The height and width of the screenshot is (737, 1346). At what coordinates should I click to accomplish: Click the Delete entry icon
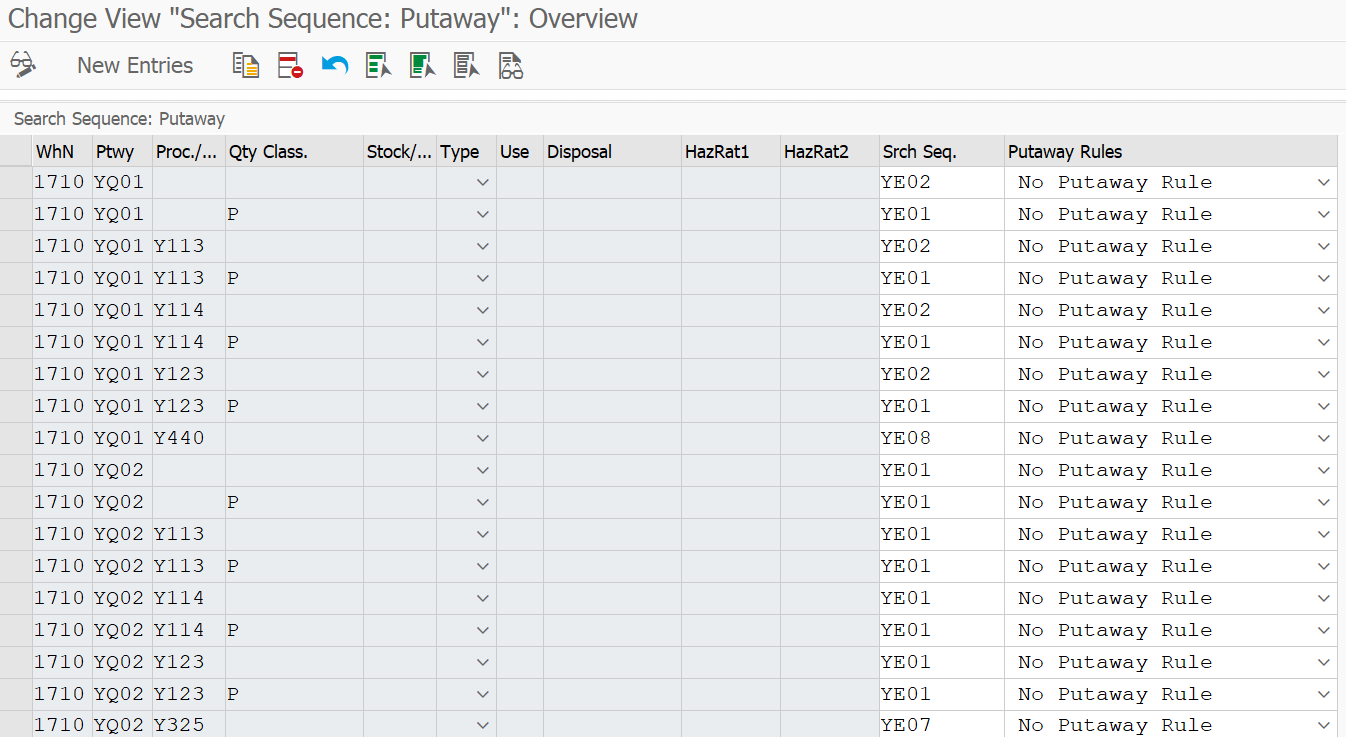click(x=290, y=66)
